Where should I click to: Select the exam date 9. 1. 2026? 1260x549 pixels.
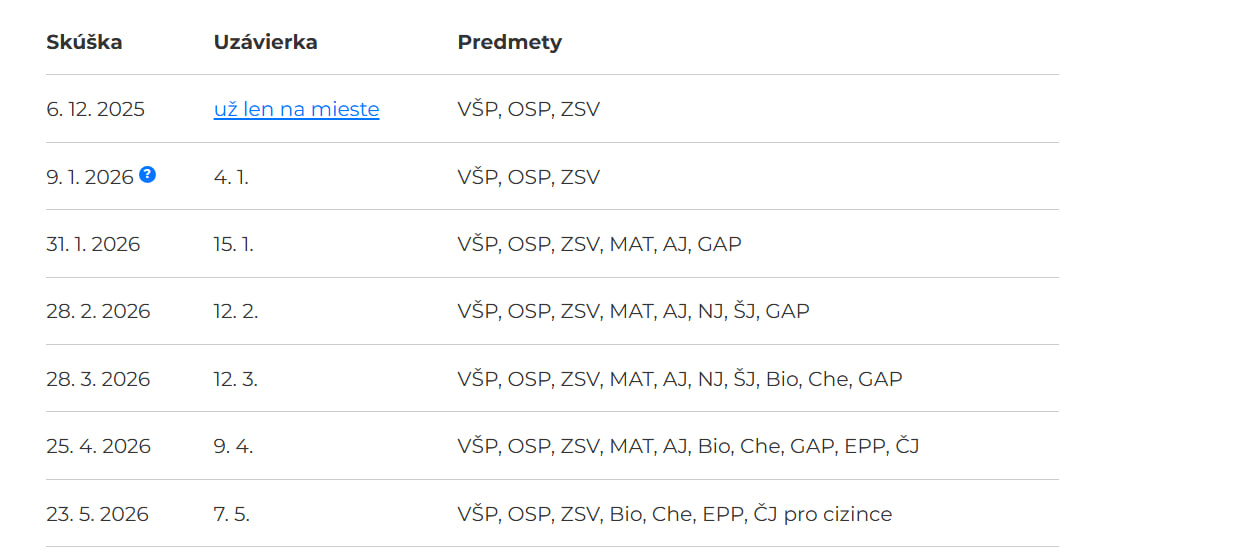point(89,177)
